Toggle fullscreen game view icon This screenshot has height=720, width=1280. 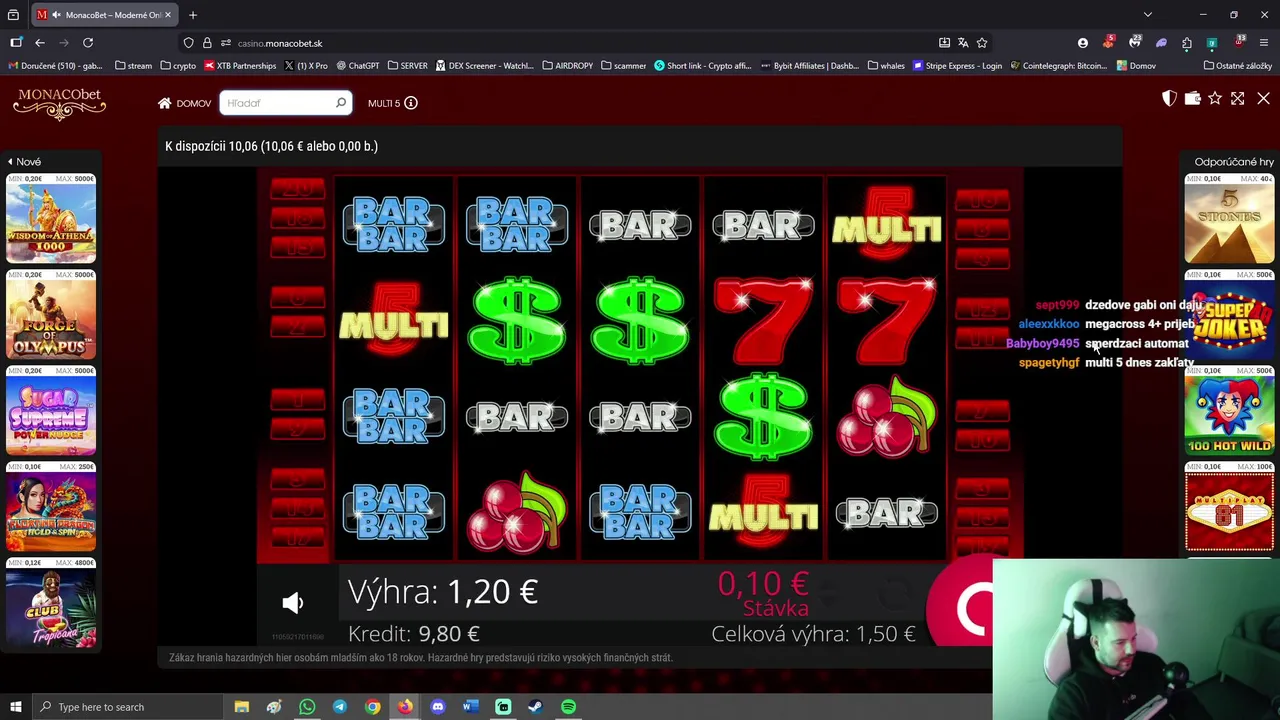coord(1238,98)
